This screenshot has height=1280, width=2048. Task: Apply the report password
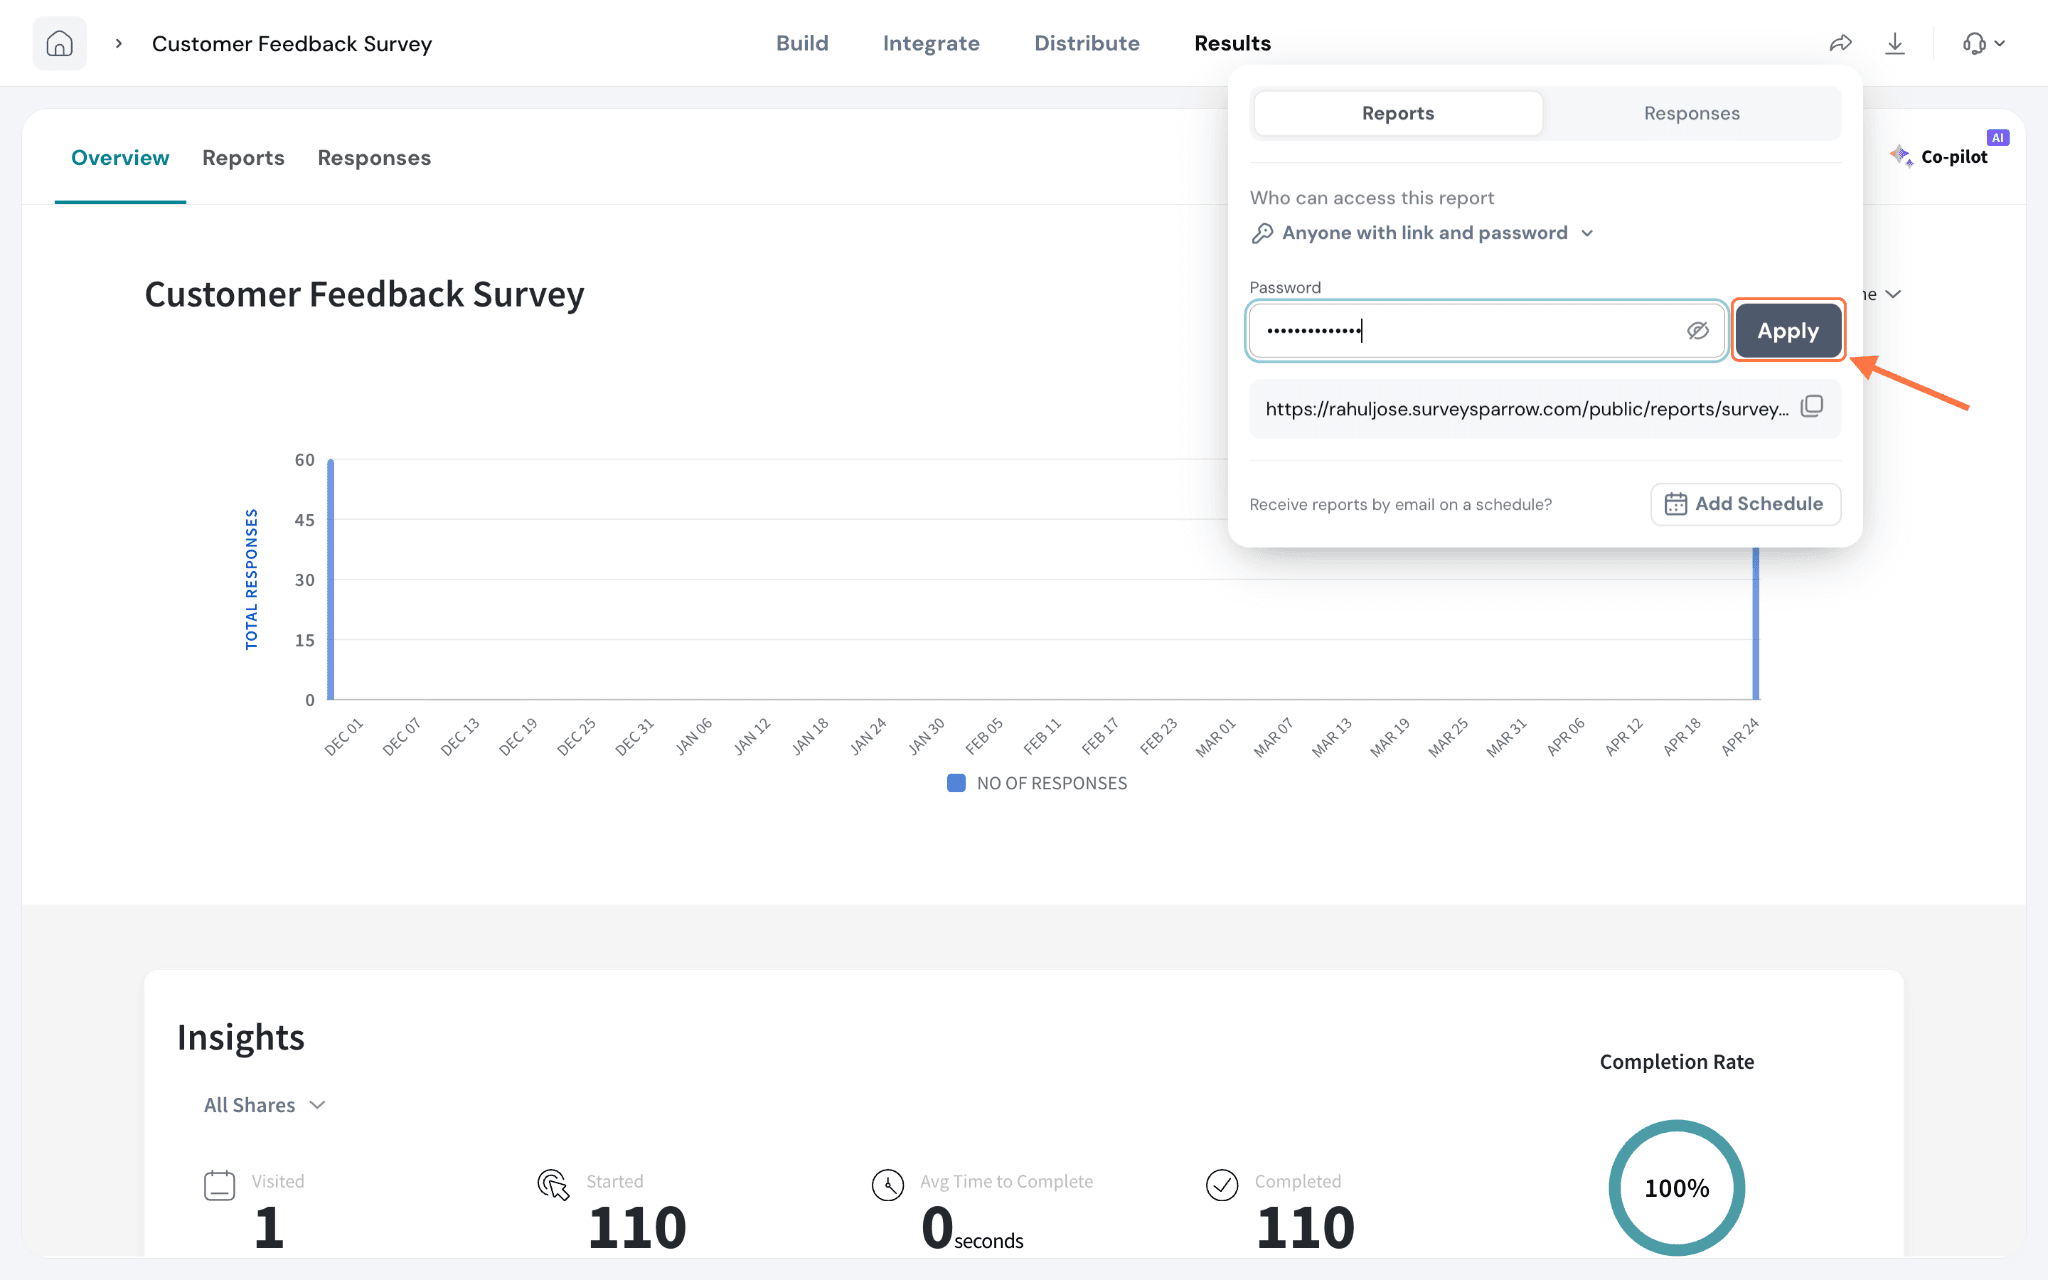click(1788, 331)
